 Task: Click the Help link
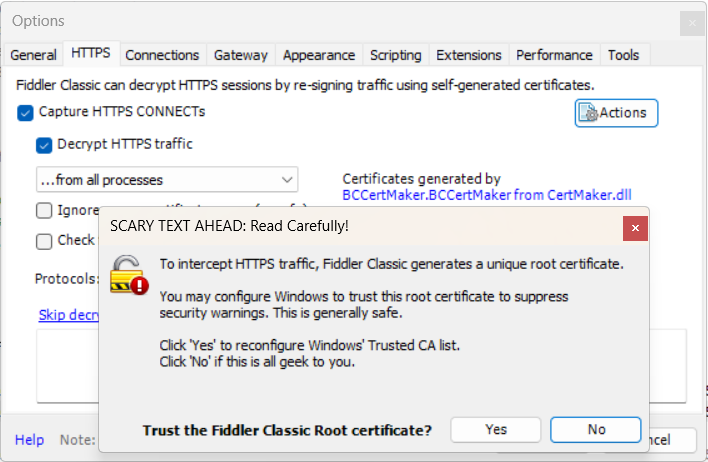point(29,440)
